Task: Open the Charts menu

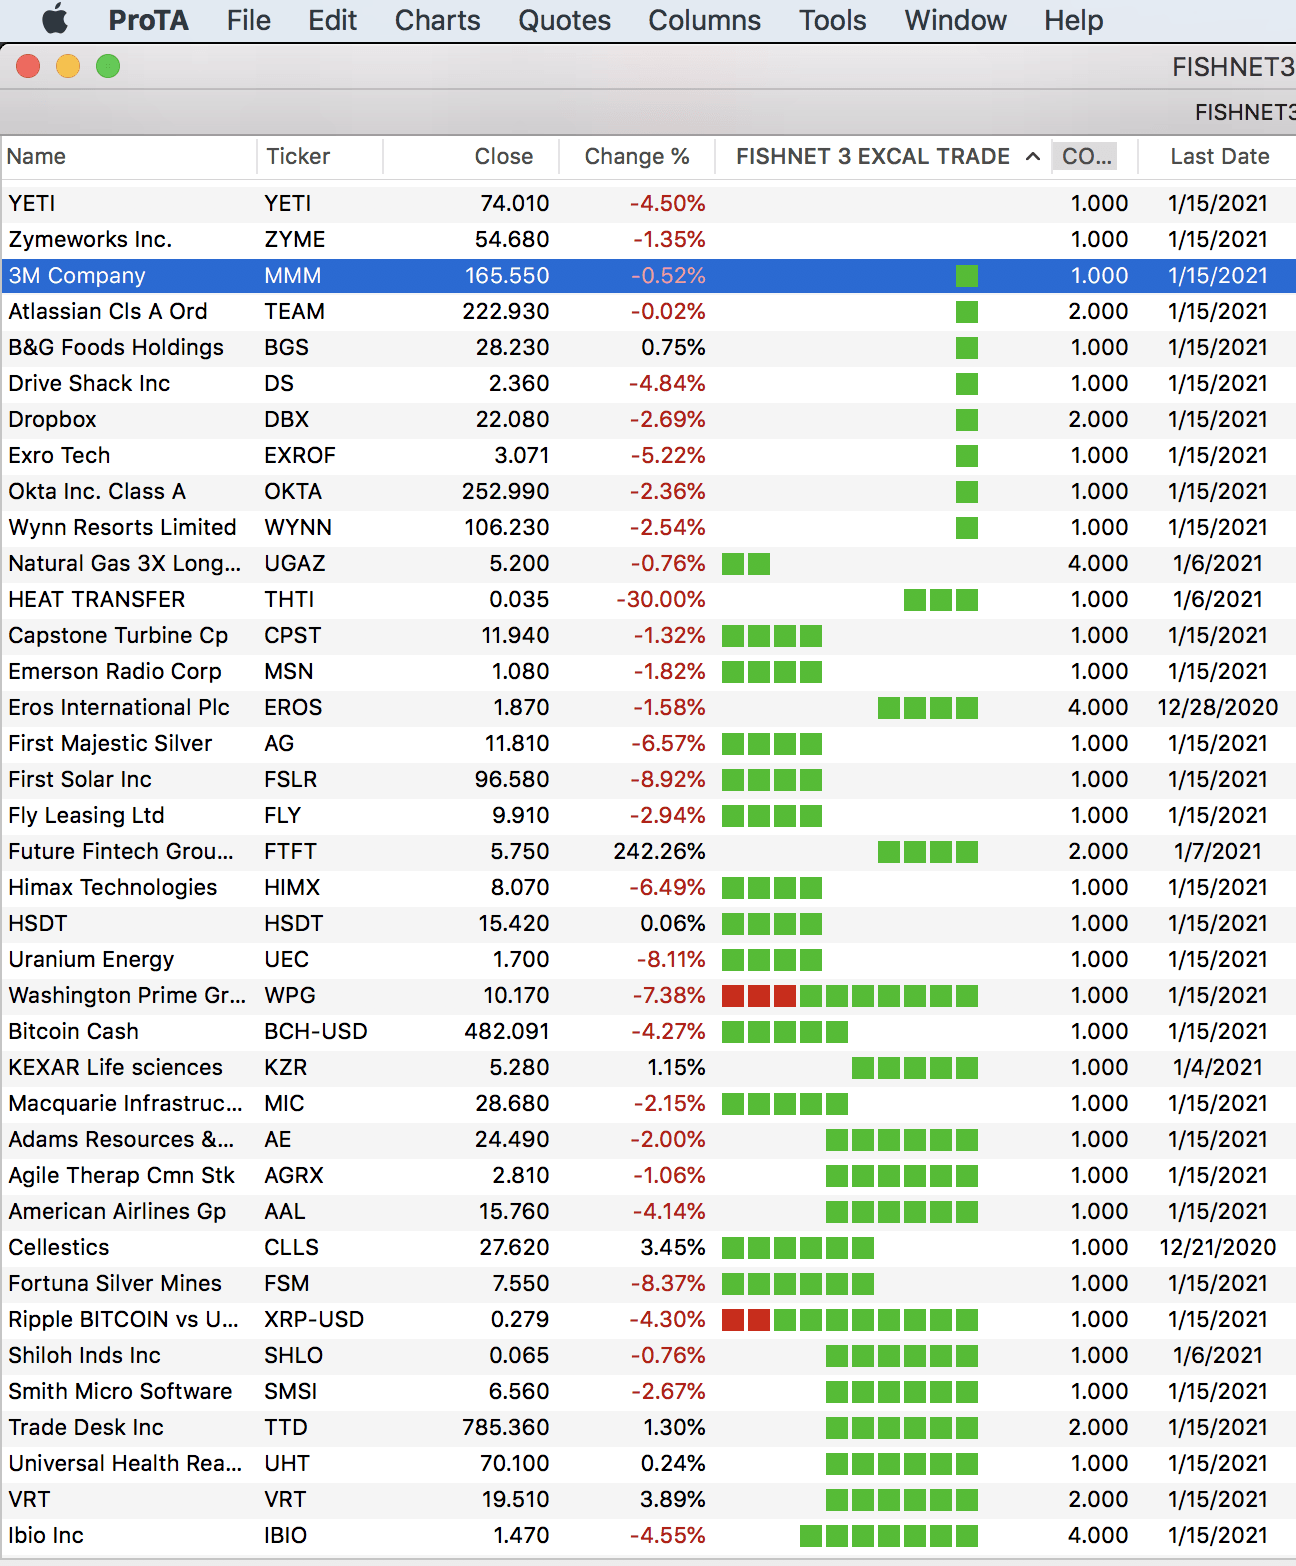Action: click(x=437, y=20)
